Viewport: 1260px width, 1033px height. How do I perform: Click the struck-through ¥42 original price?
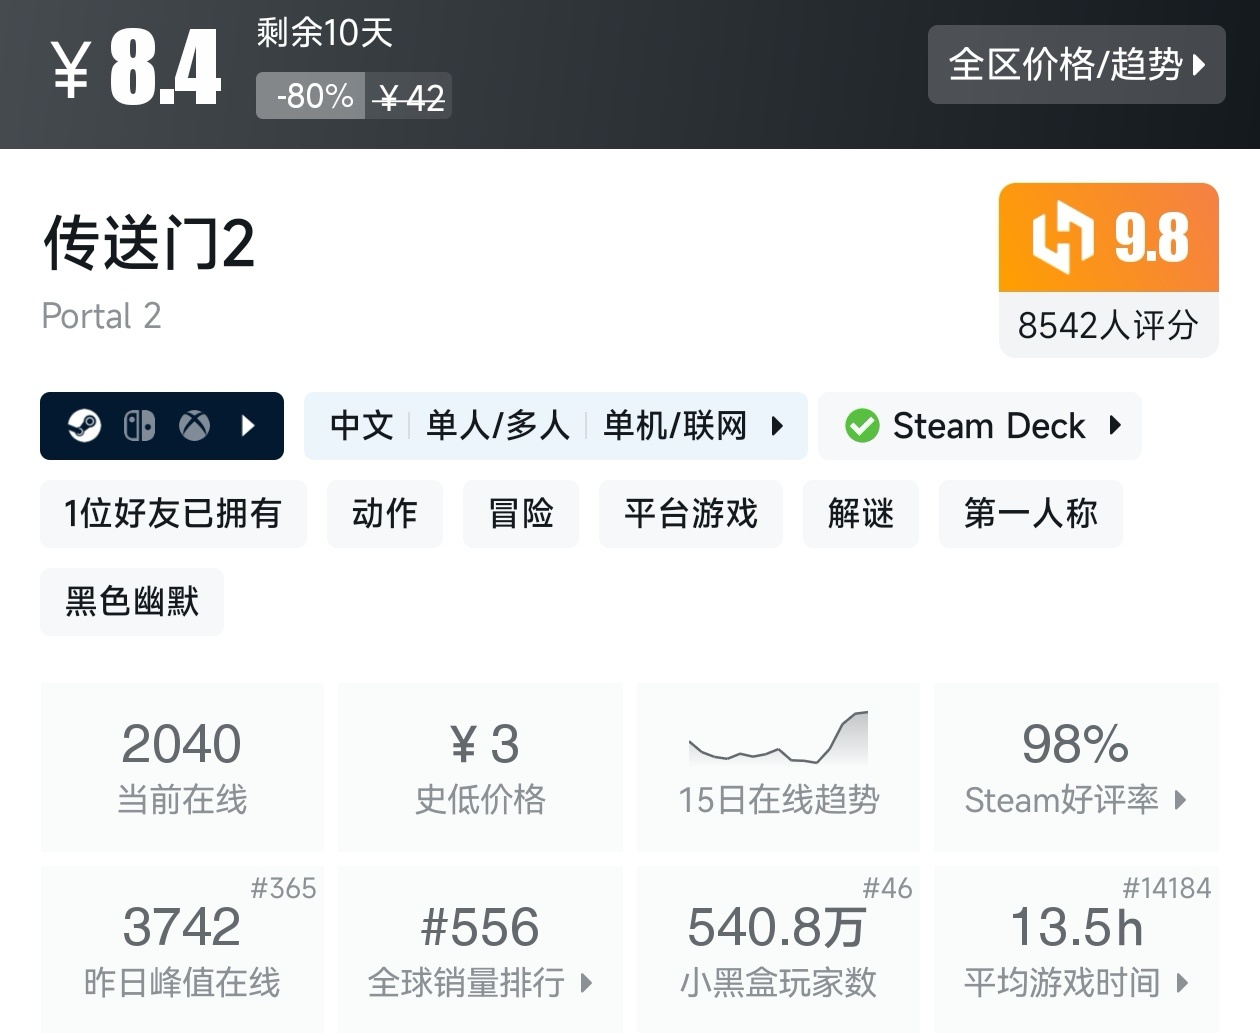pos(409,97)
